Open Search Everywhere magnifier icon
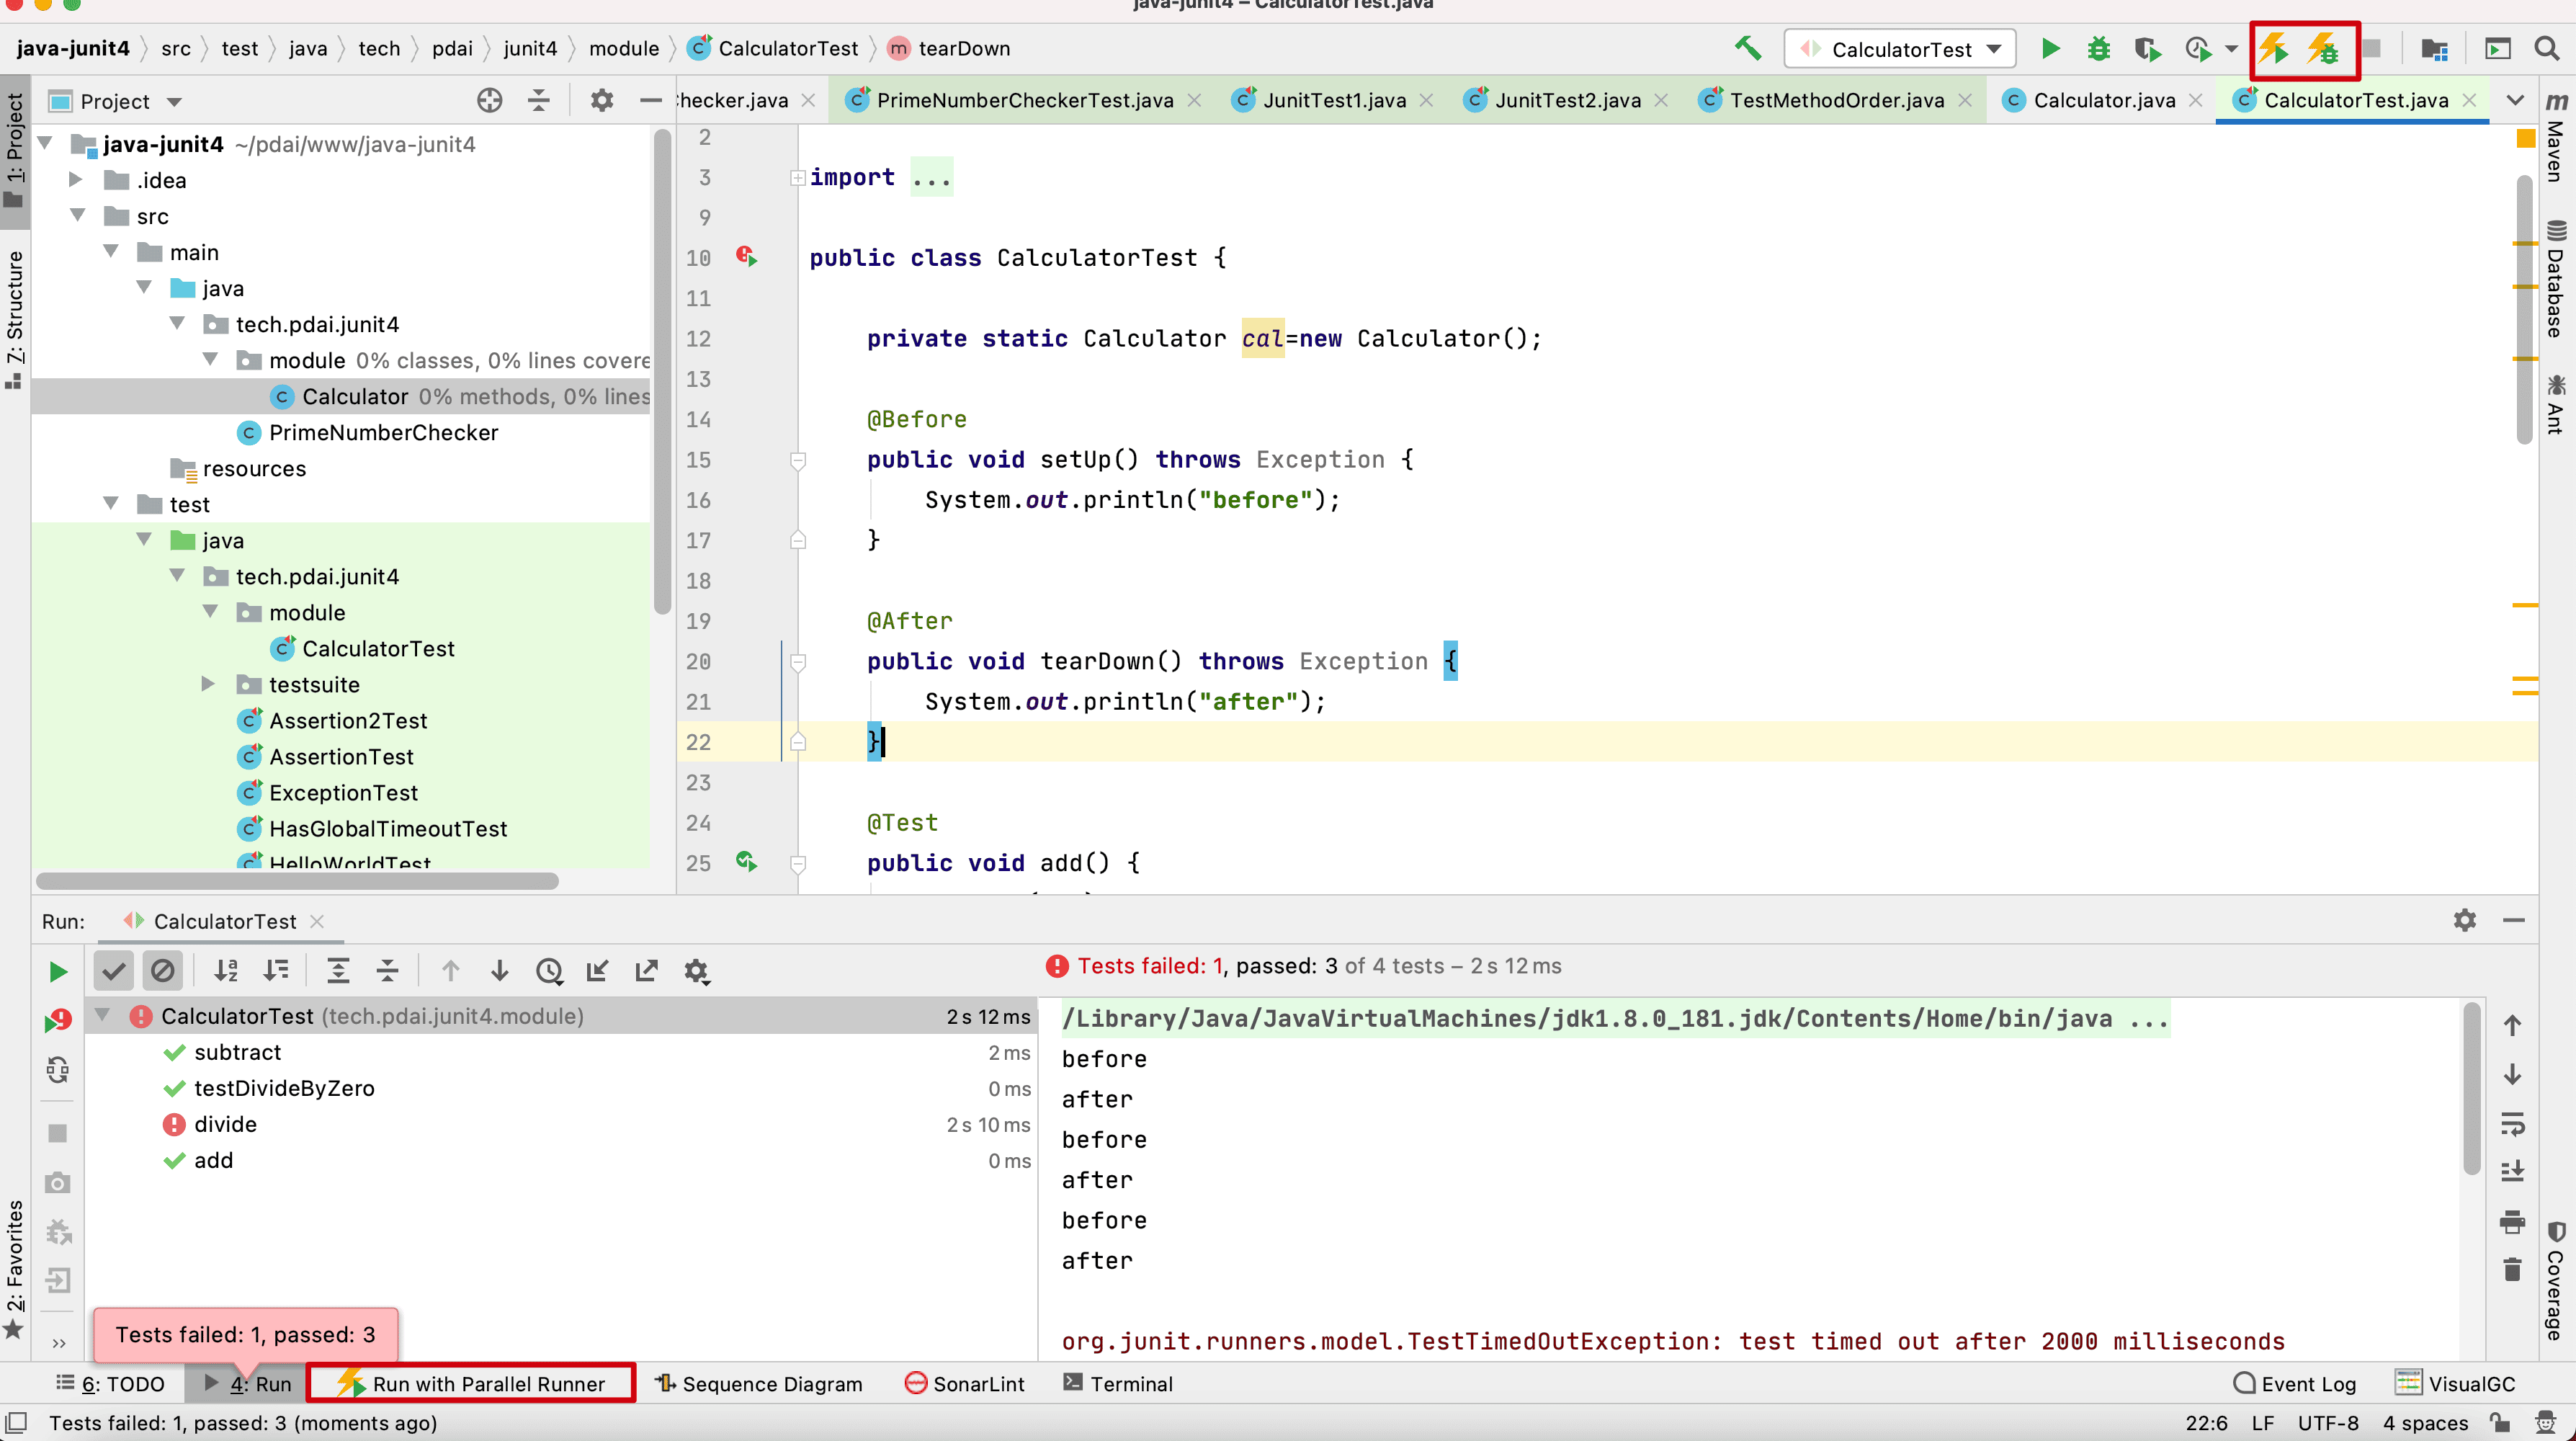Viewport: 2576px width, 1441px height. [x=2546, y=49]
